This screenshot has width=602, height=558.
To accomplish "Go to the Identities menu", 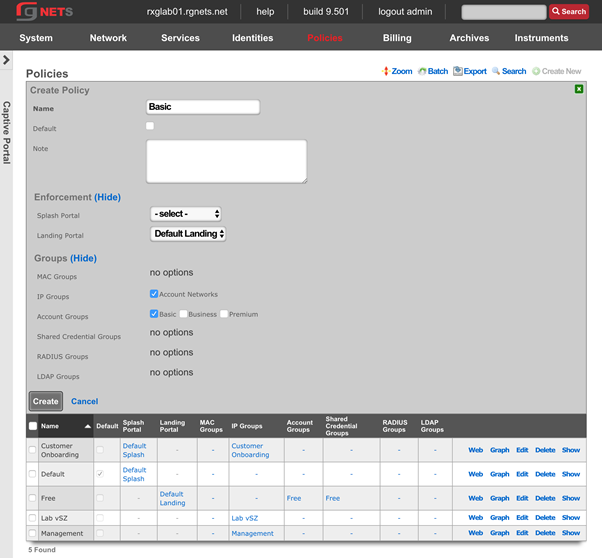I will pos(252,38).
